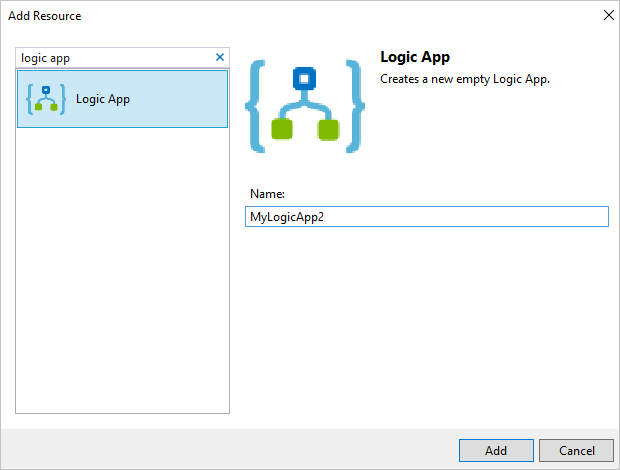Cancel the Add Resource dialog
The width and height of the screenshot is (620, 470).
[x=576, y=450]
